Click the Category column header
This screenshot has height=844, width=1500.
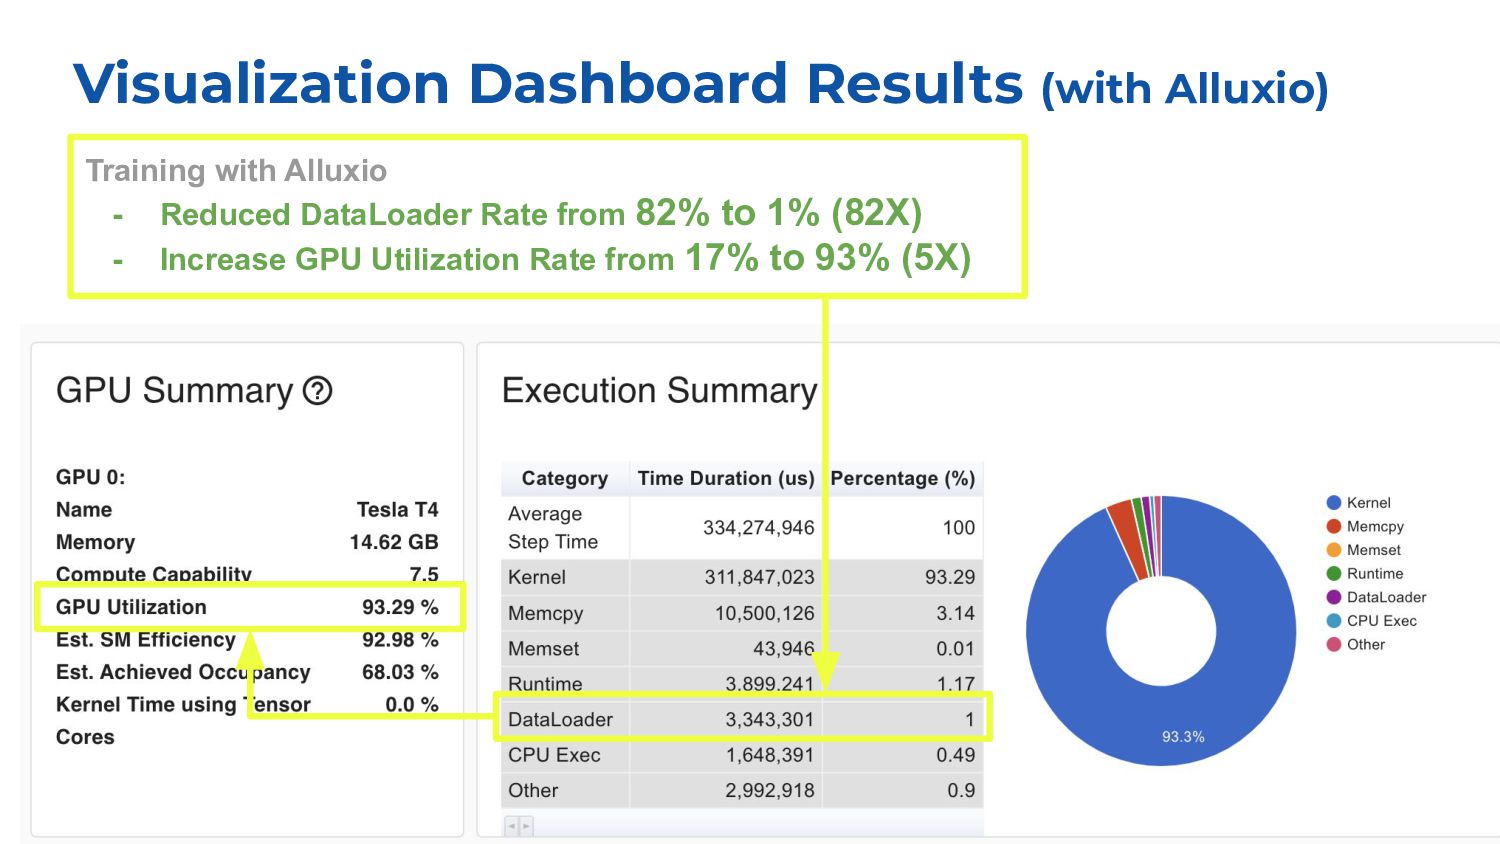tap(565, 479)
